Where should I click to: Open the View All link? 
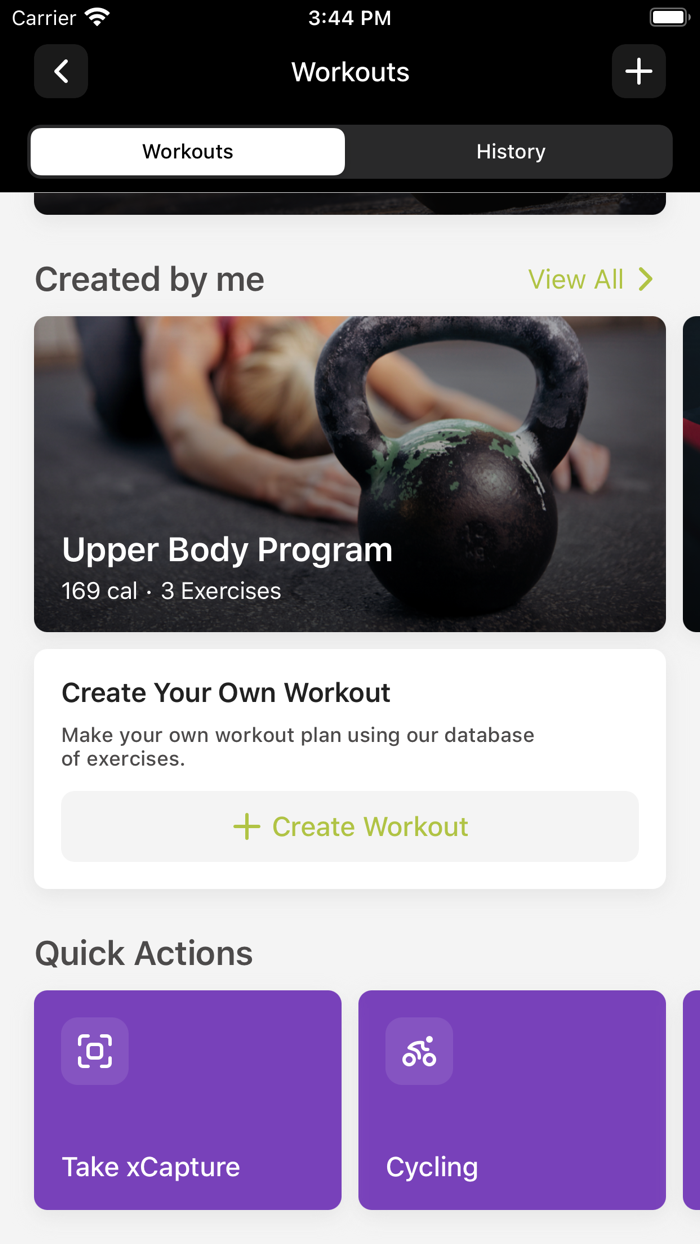click(x=576, y=280)
